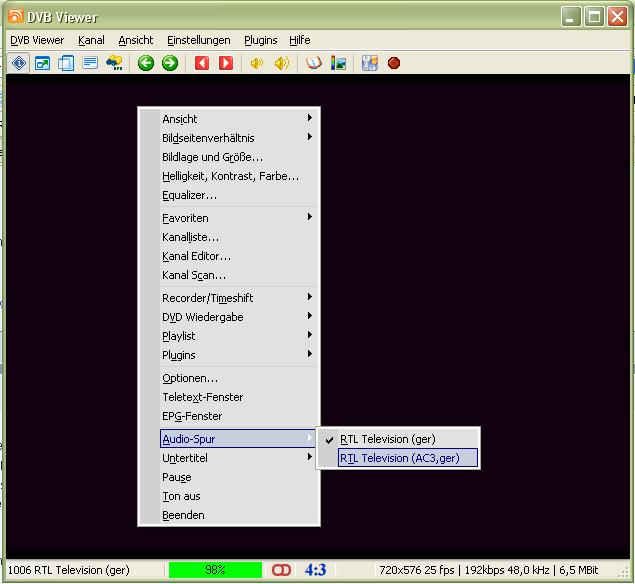Toggle Pause in the context menu
The width and height of the screenshot is (635, 584).
click(x=238, y=477)
